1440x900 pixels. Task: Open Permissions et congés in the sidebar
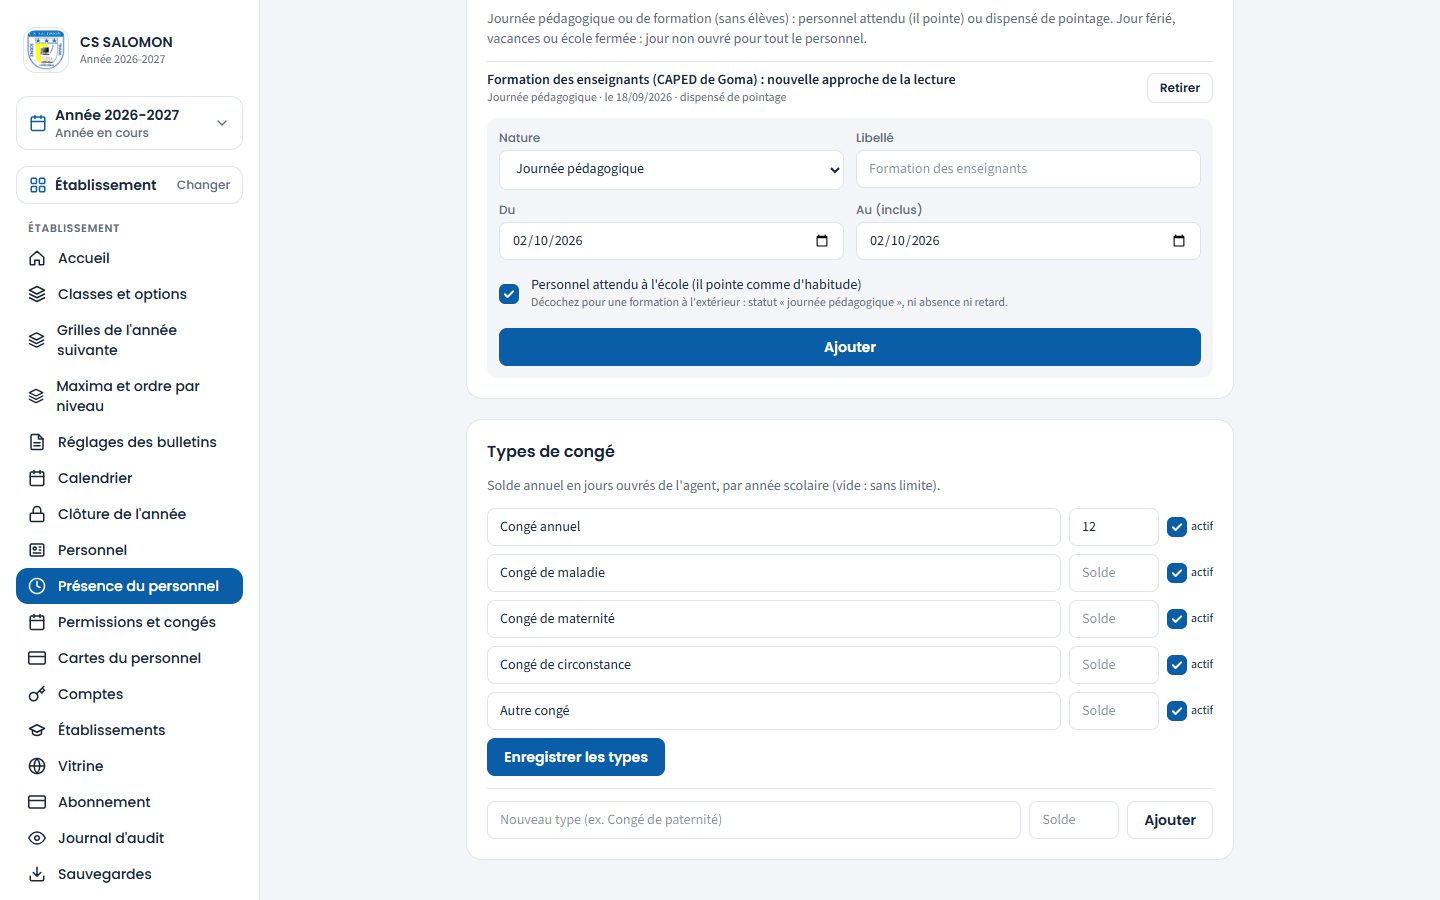(x=129, y=622)
